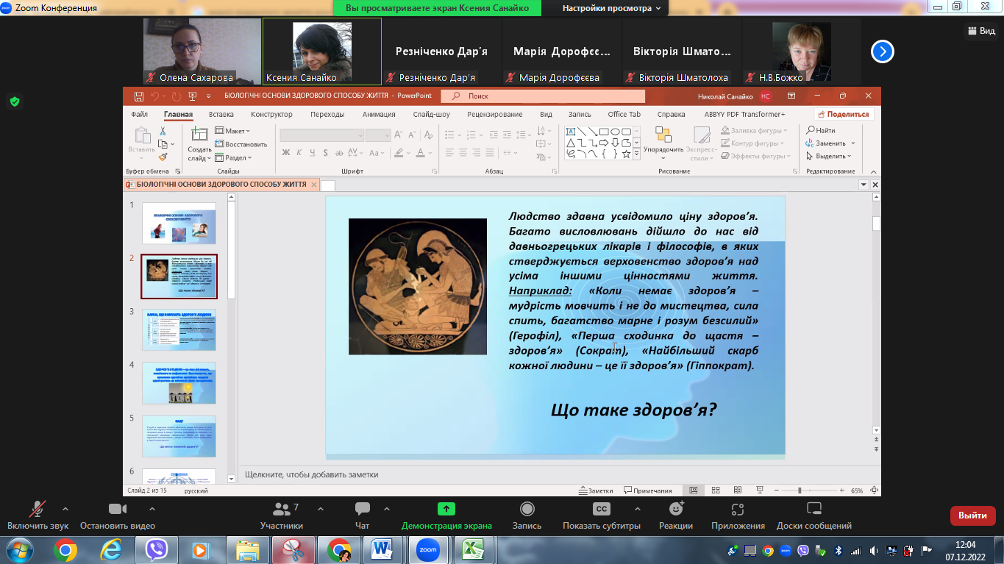This screenshot has height=564, width=1004.
Task: Expand audio options chevron beside Включить звук
Action: pos(65,508)
